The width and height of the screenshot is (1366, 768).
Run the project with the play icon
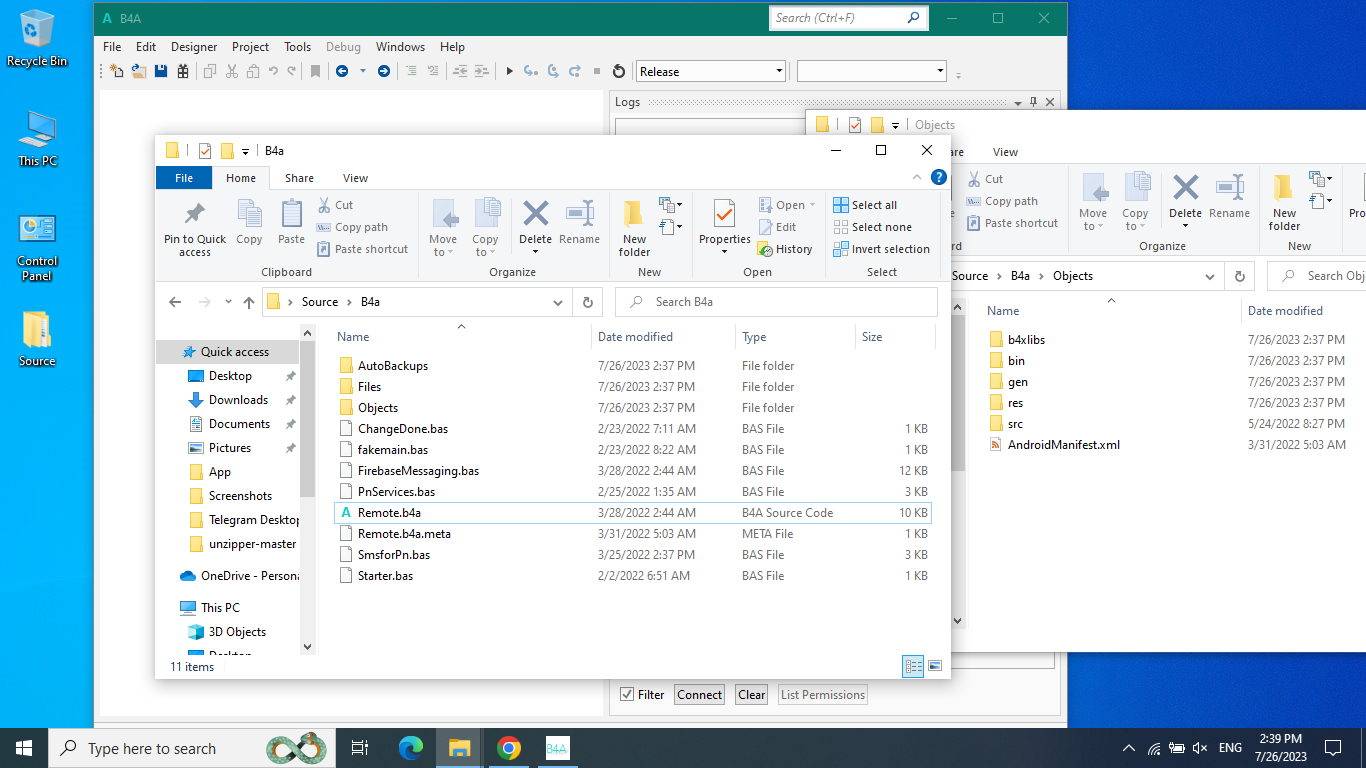(x=509, y=71)
